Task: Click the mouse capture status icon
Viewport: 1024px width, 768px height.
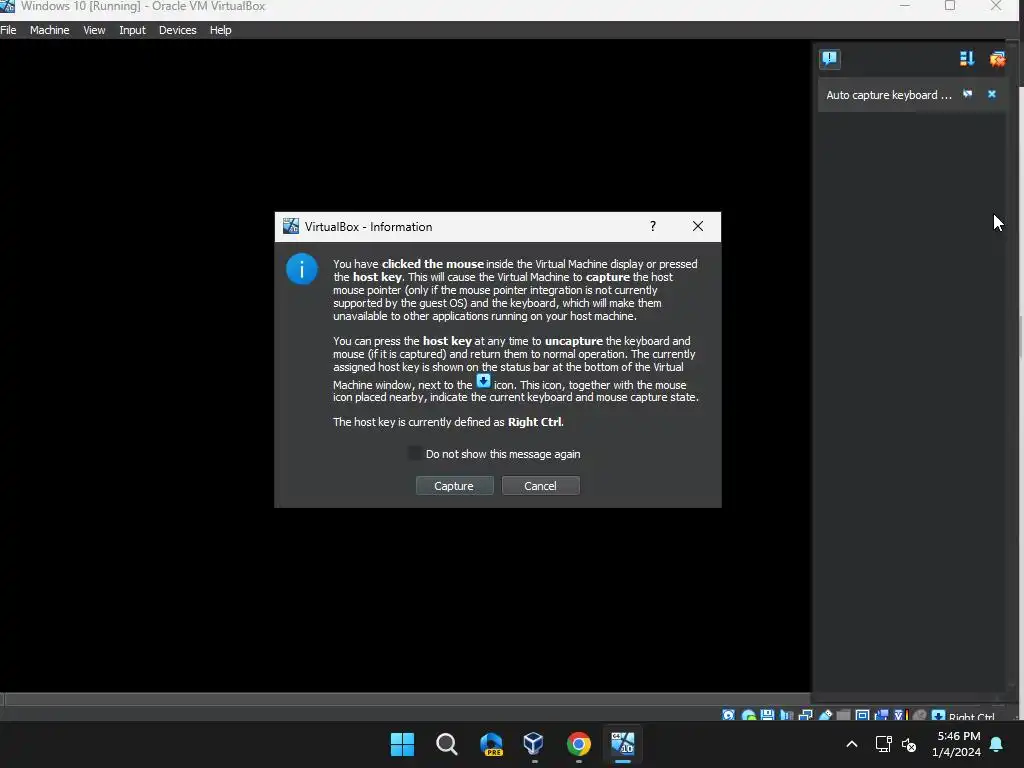Action: tap(920, 715)
